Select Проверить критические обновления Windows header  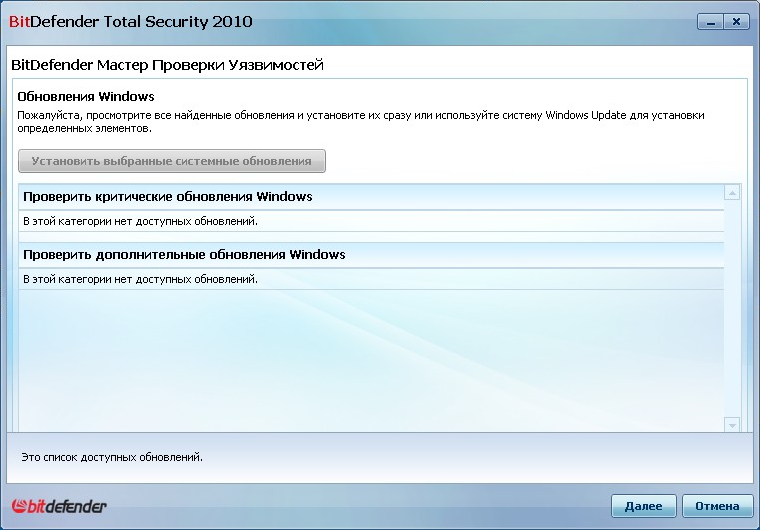(371, 197)
